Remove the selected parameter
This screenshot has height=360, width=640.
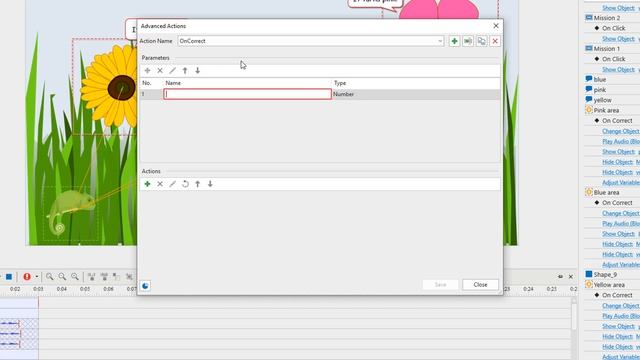(160, 71)
